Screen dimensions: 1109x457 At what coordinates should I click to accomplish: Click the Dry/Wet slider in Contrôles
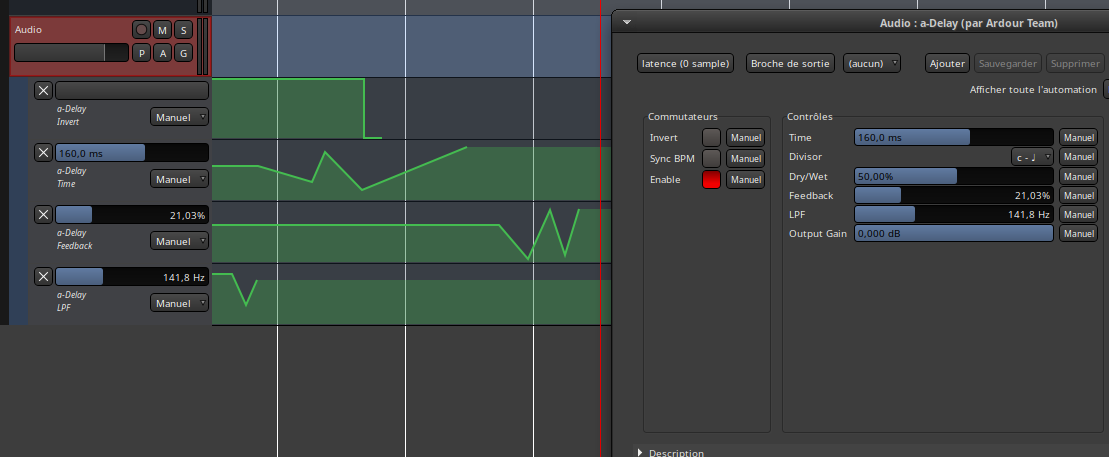click(x=953, y=176)
